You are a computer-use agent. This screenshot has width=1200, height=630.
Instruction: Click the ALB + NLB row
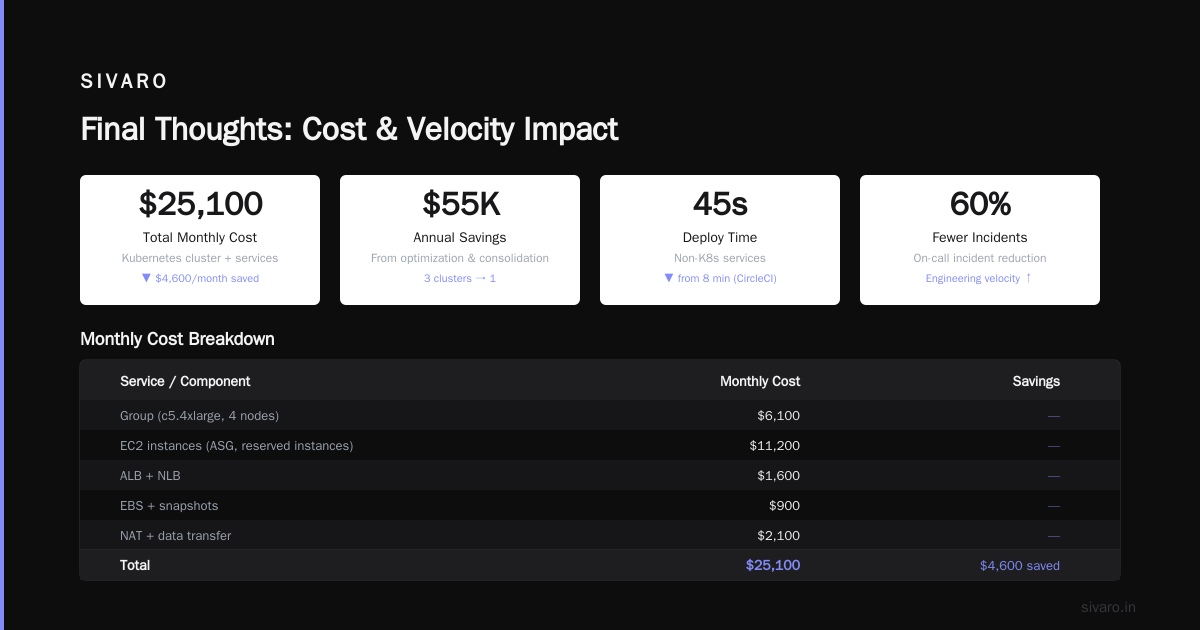click(600, 475)
